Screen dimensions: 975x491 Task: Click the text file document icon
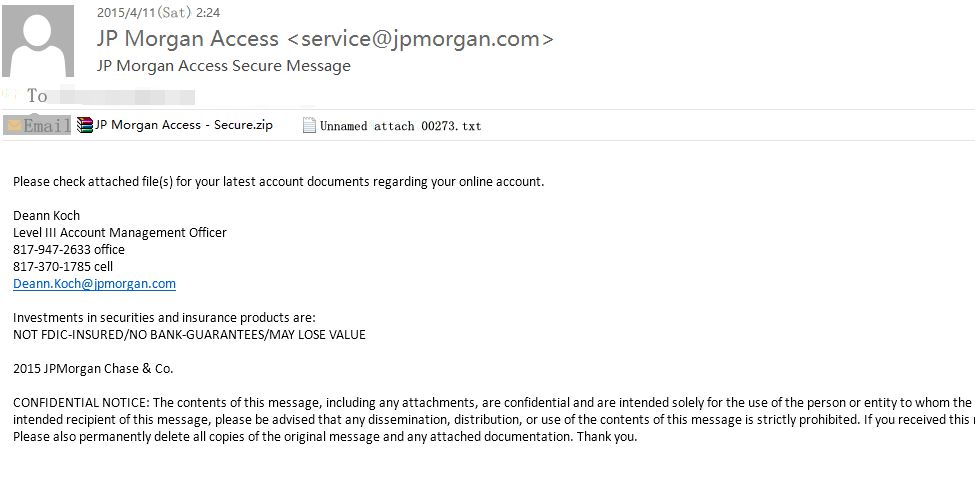pos(309,126)
